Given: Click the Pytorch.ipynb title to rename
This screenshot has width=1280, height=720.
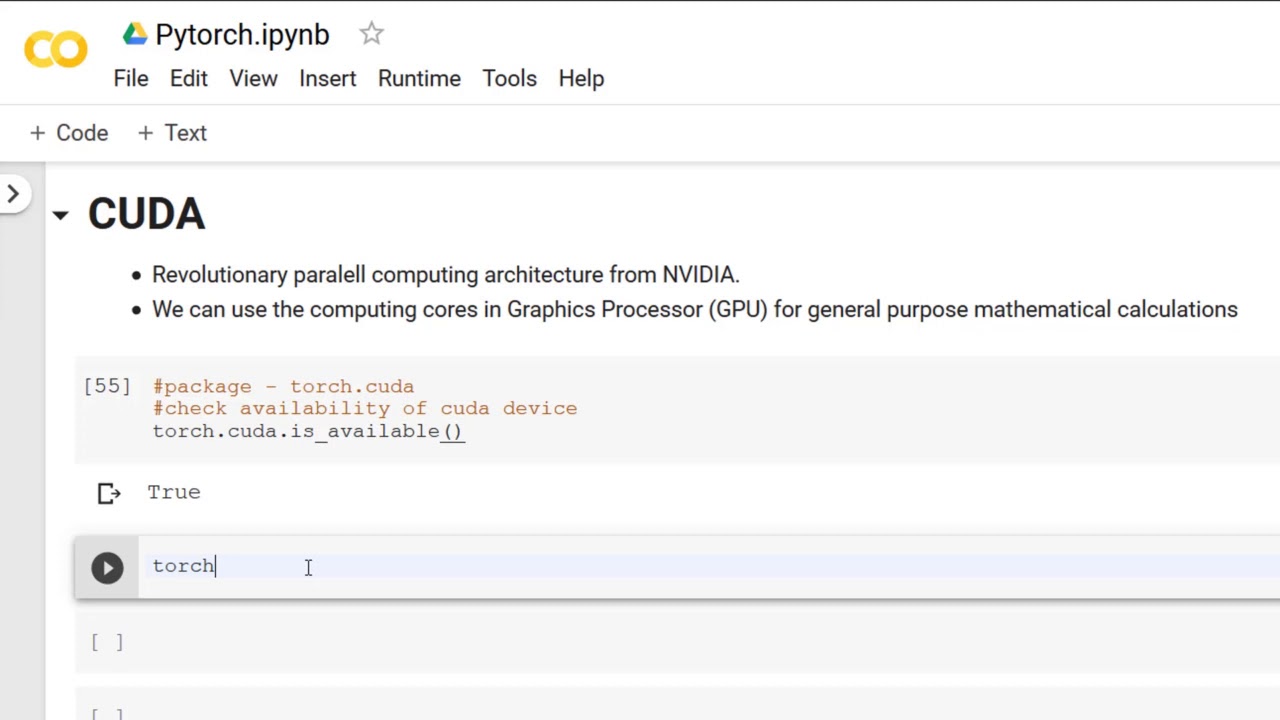Looking at the screenshot, I should click(242, 34).
